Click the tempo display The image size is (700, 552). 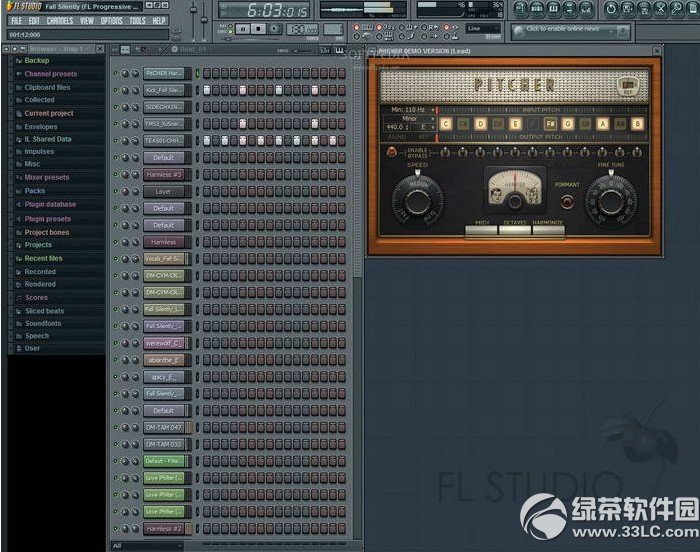(302, 29)
